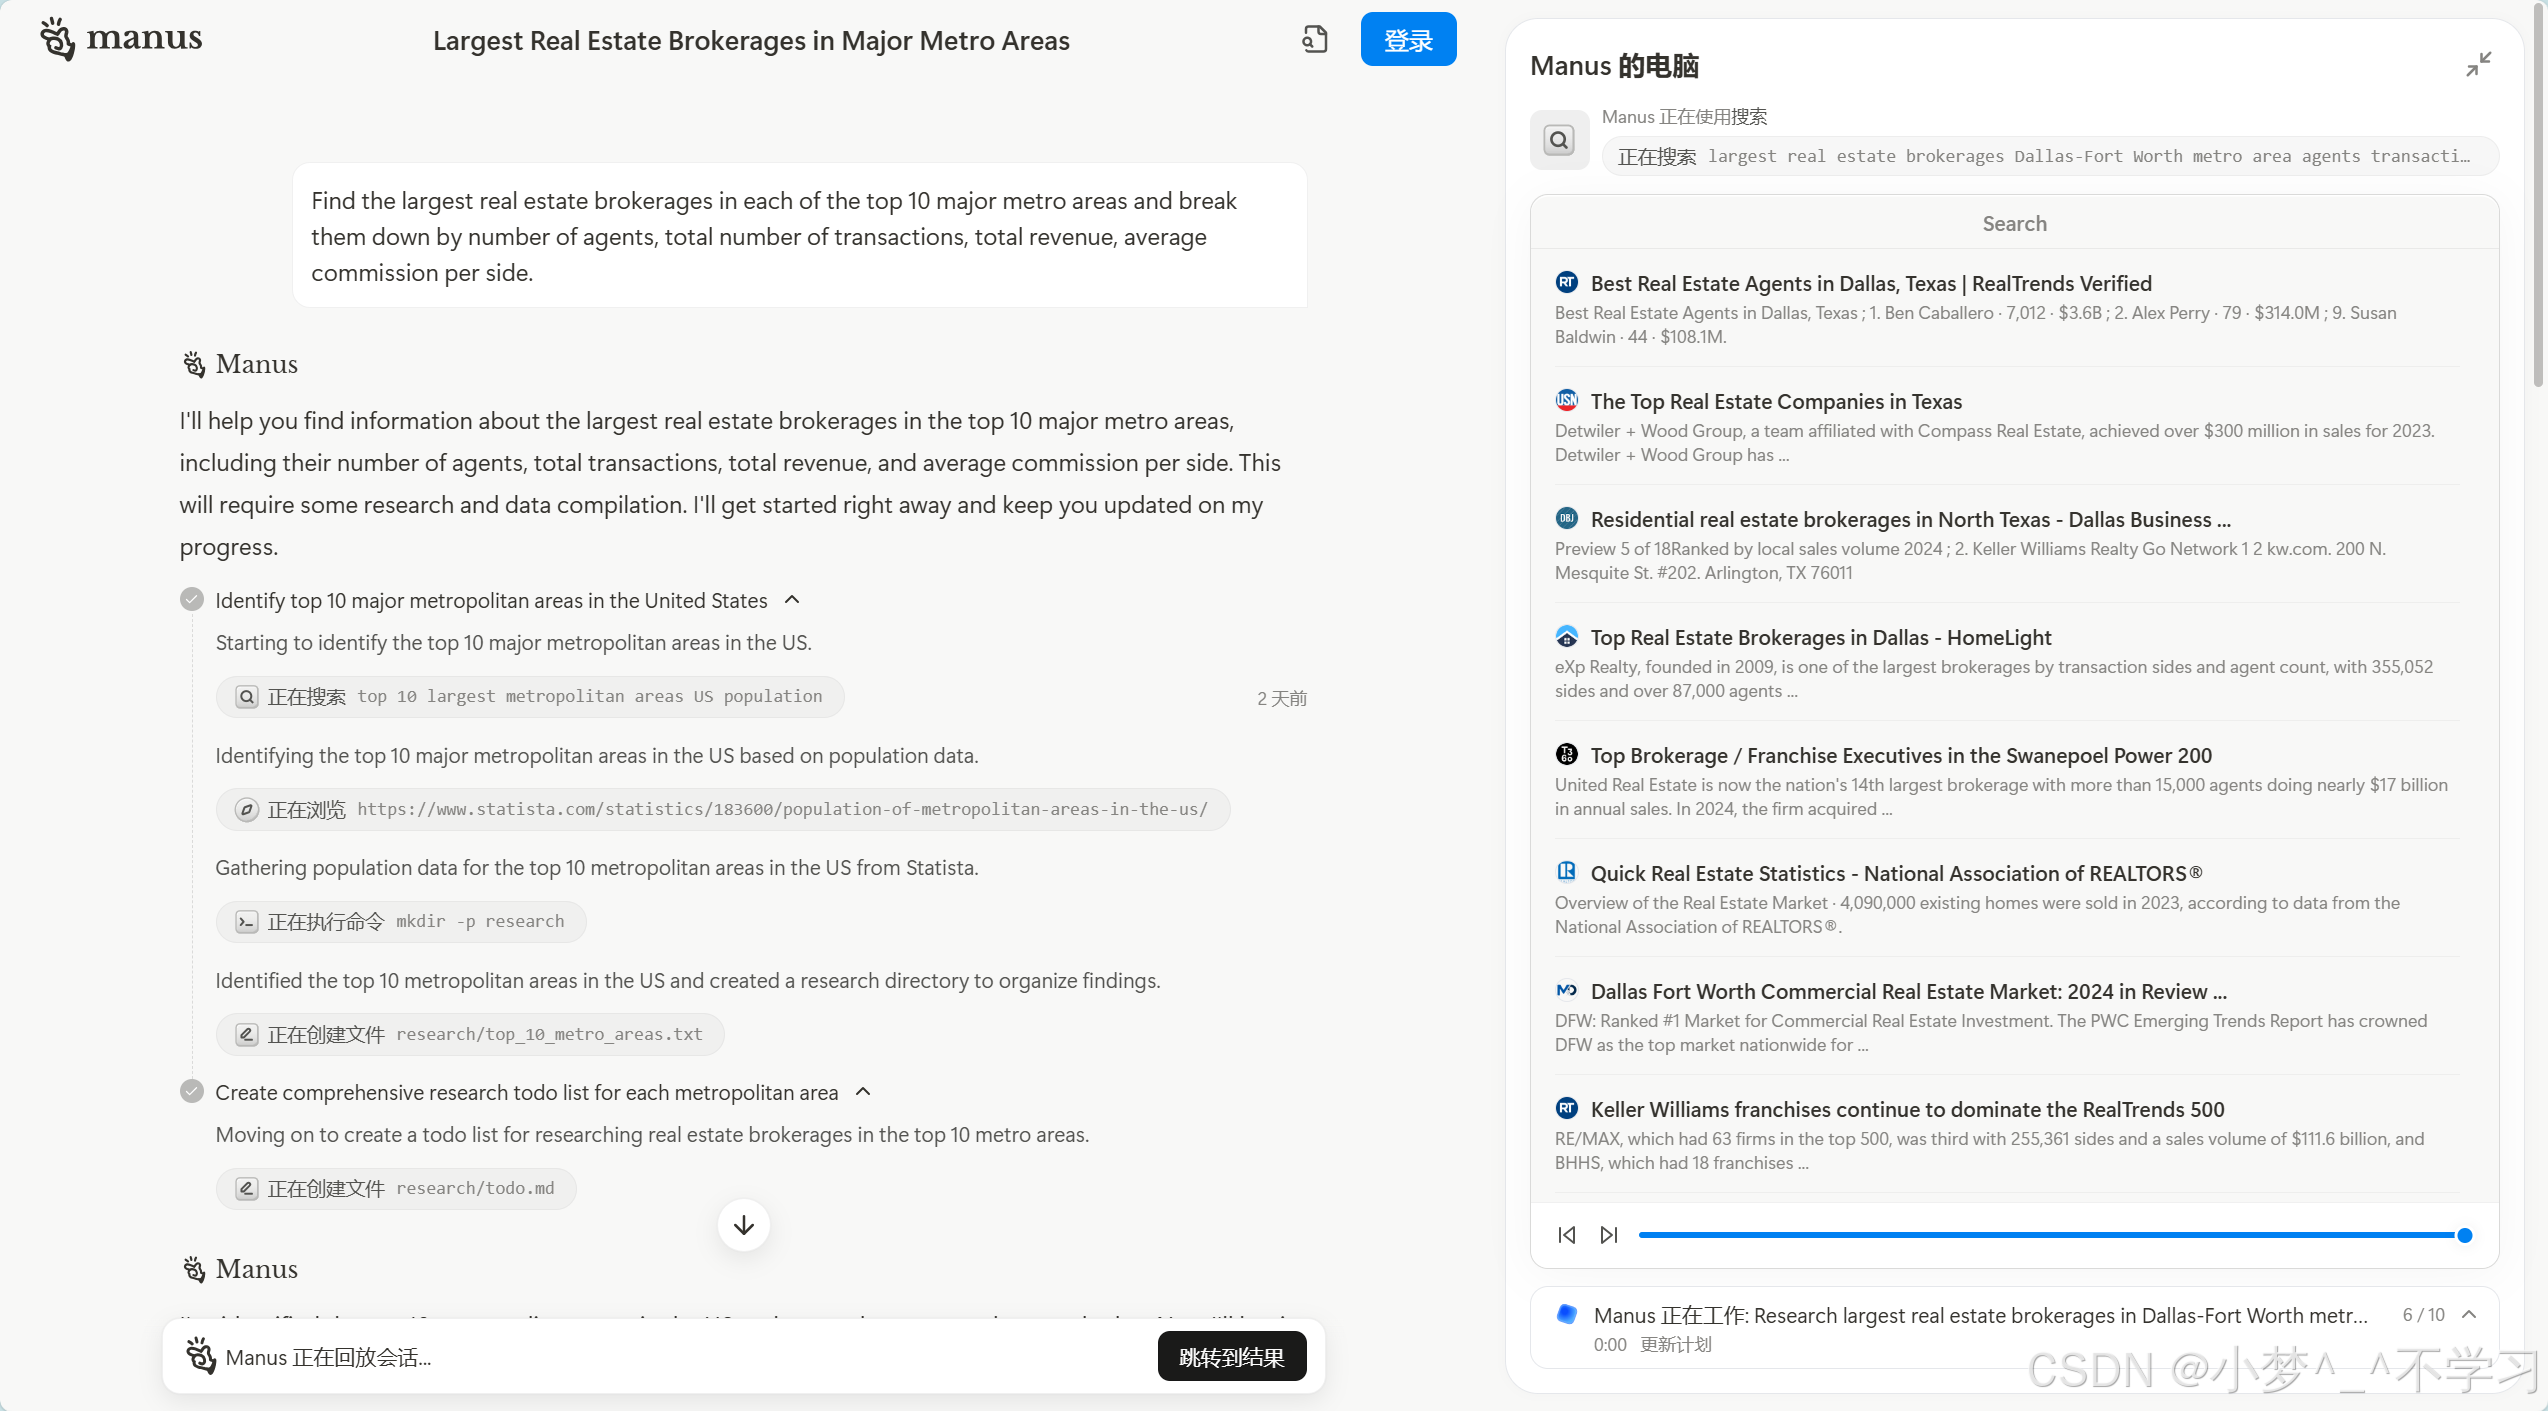This screenshot has height=1411, width=2548.
Task: Skip to next step in playback
Action: 1609,1235
